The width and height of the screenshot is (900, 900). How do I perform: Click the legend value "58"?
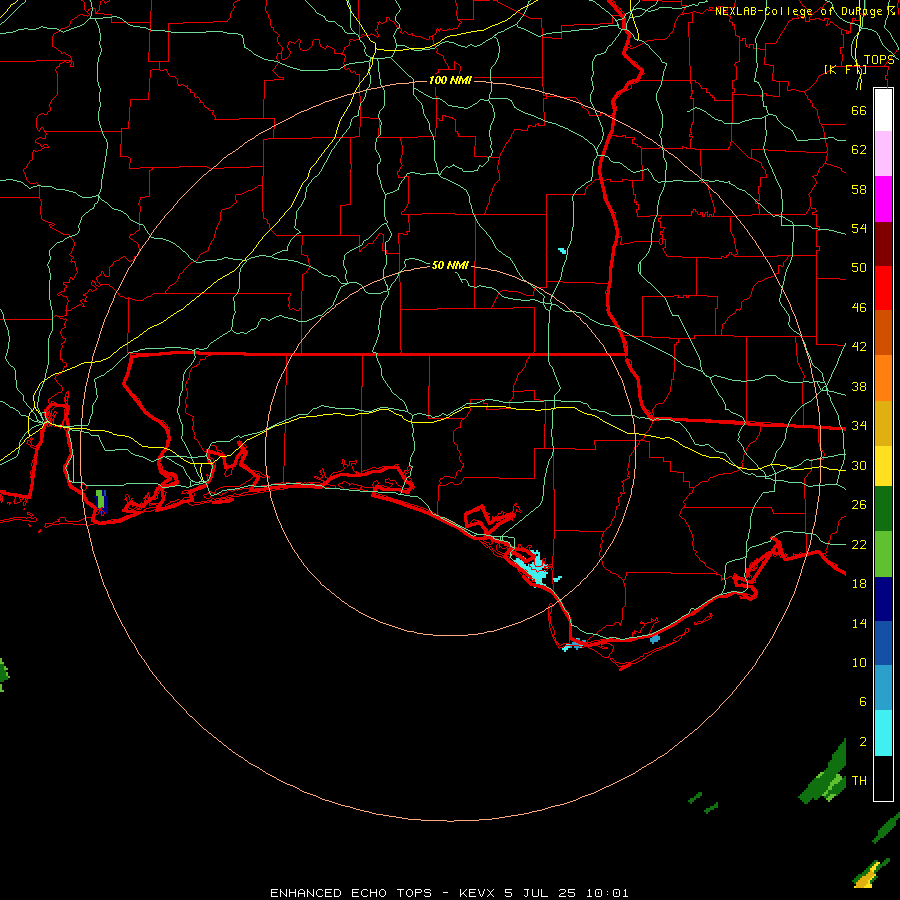(859, 189)
